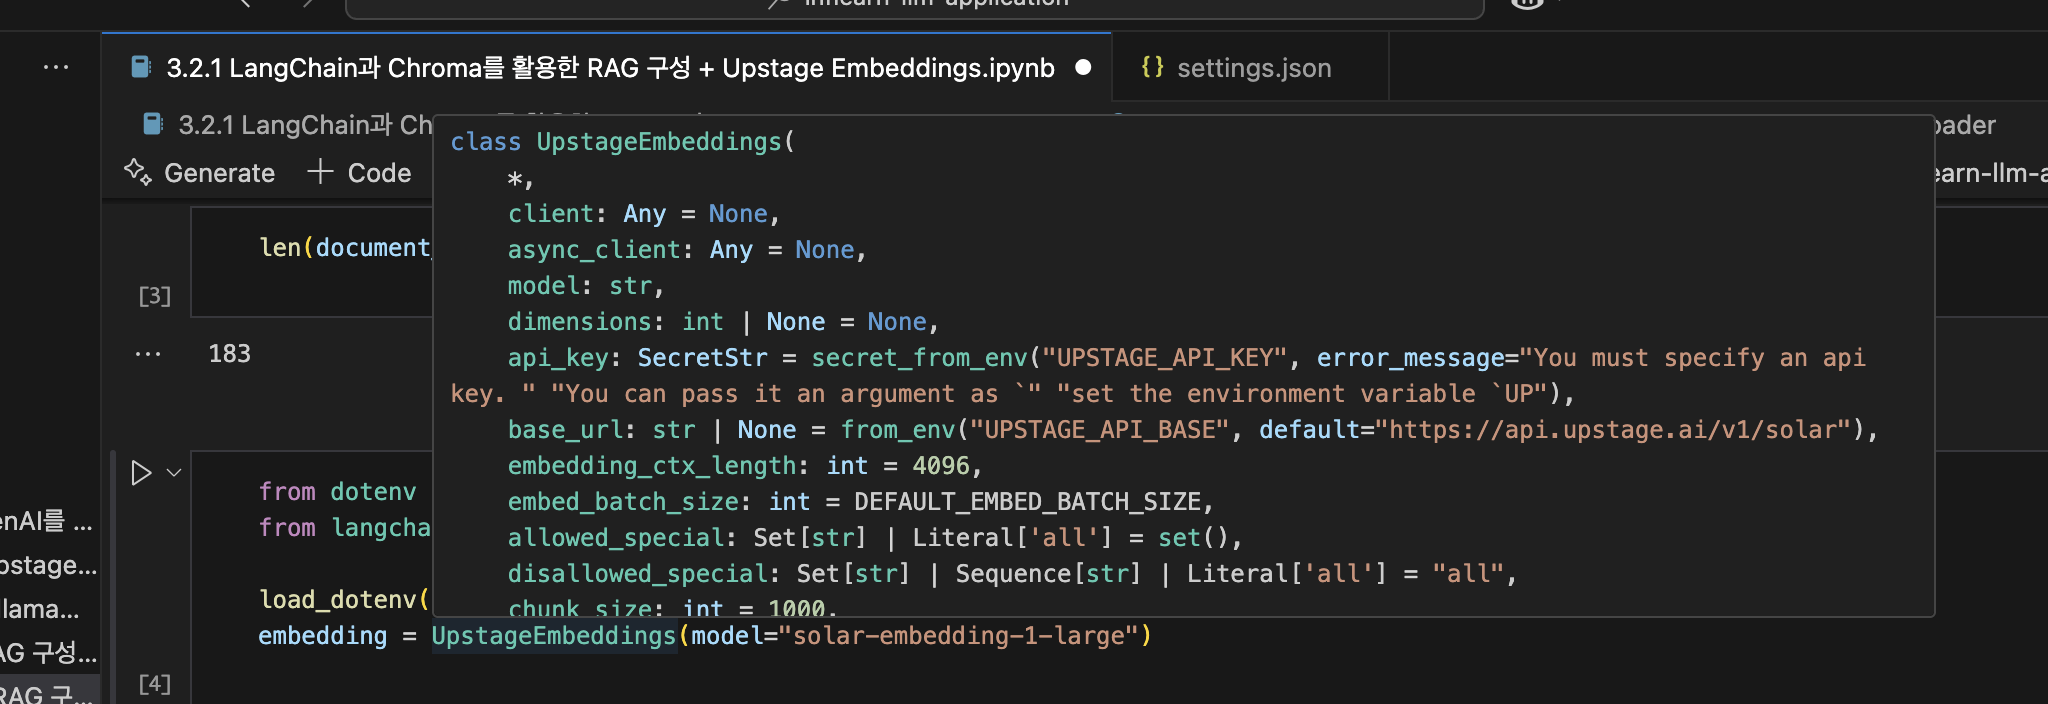Select the "pstage..." item in sidebar
Screen dimensions: 2048x704
[48, 565]
